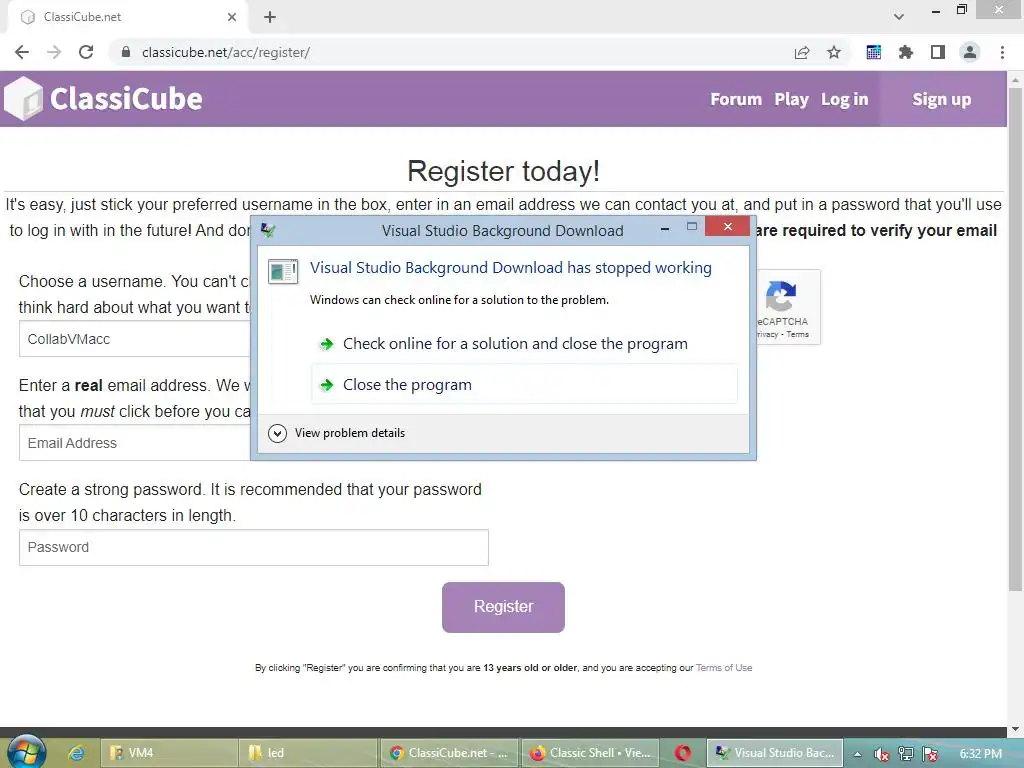Show hidden system tray icons arrow
This screenshot has height=768, width=1024.
pyautogui.click(x=857, y=754)
